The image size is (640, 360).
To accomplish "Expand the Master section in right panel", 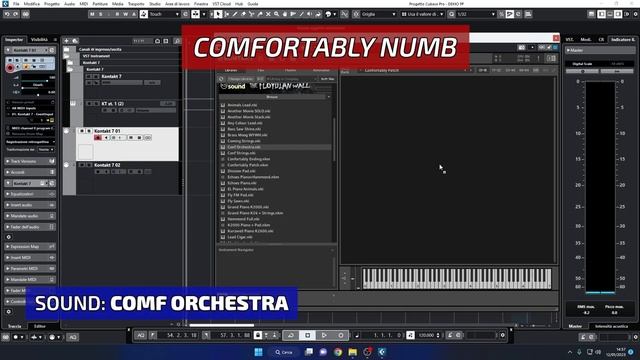I will (600, 50).
